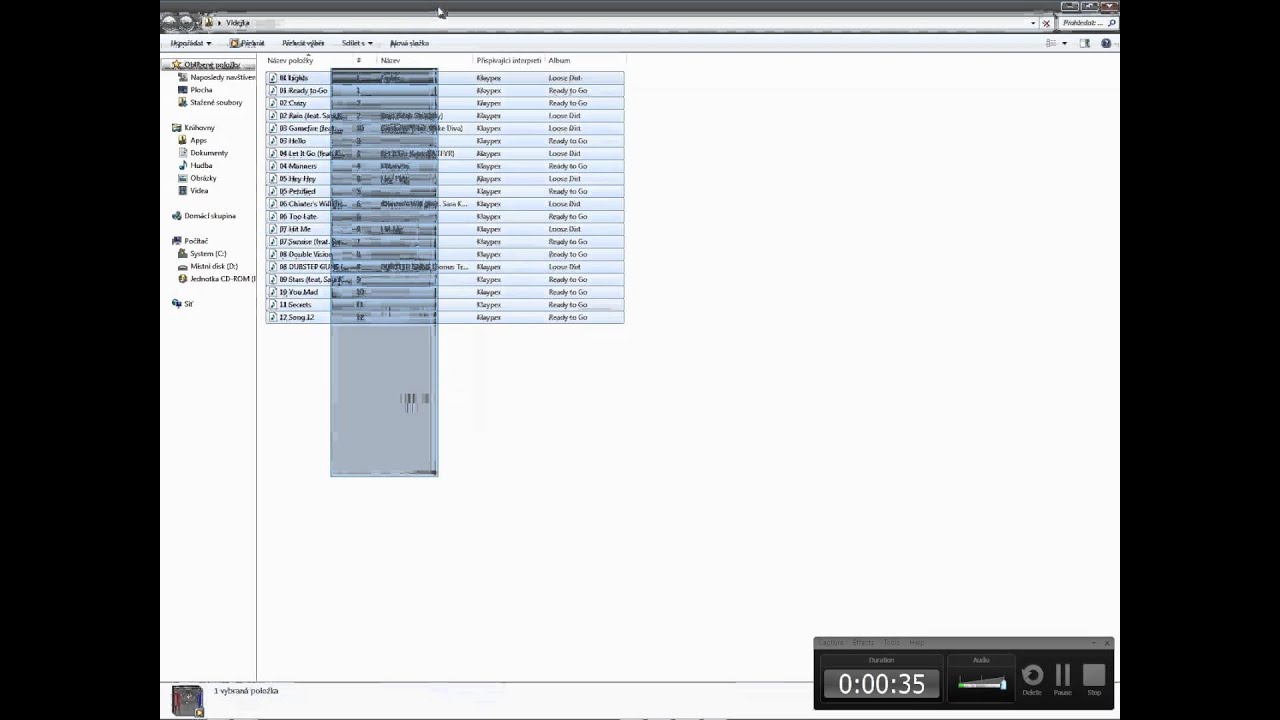Screen dimensions: 1280x720
Task: Open the Hudba library
Action: pos(201,165)
